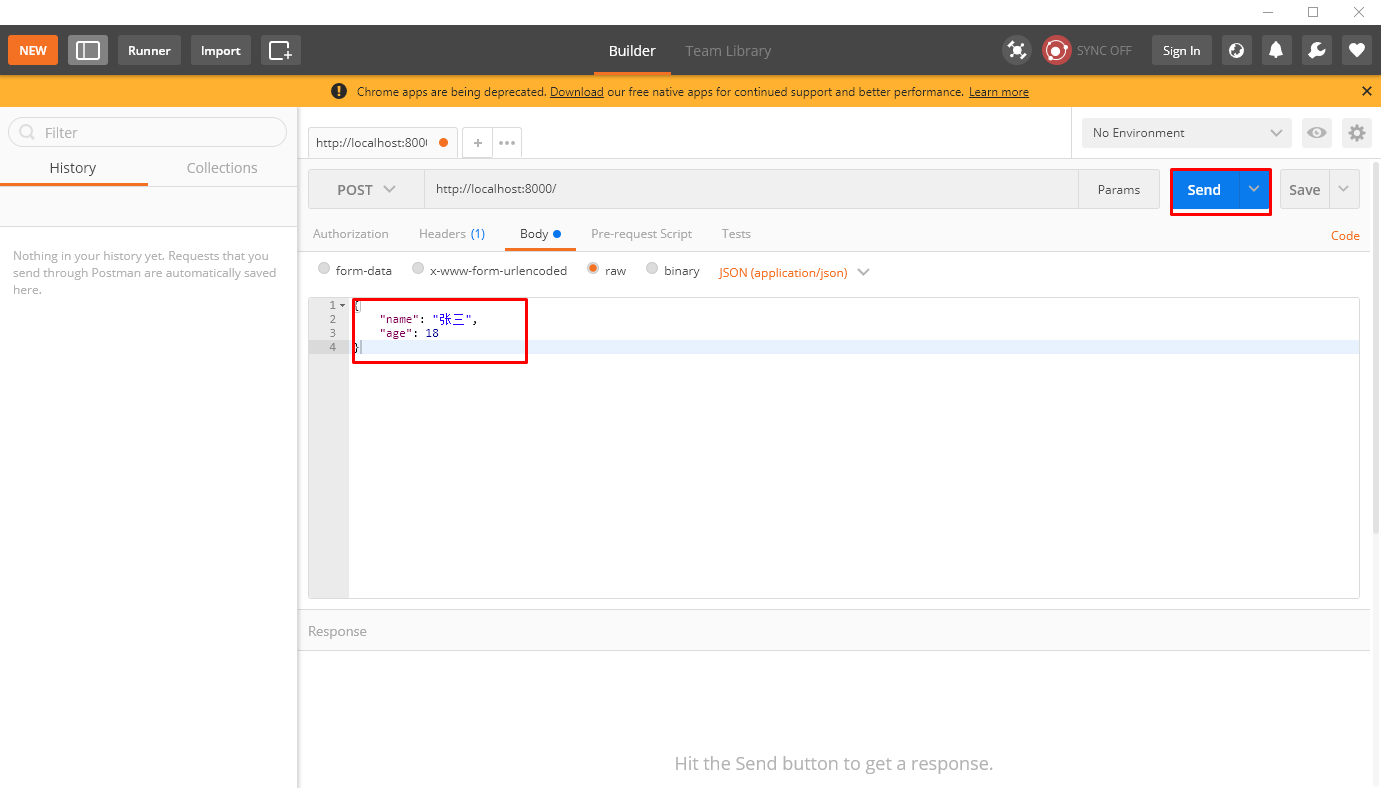Follow the Learn more link
Viewport: 1381px width, 788px height.
(998, 92)
